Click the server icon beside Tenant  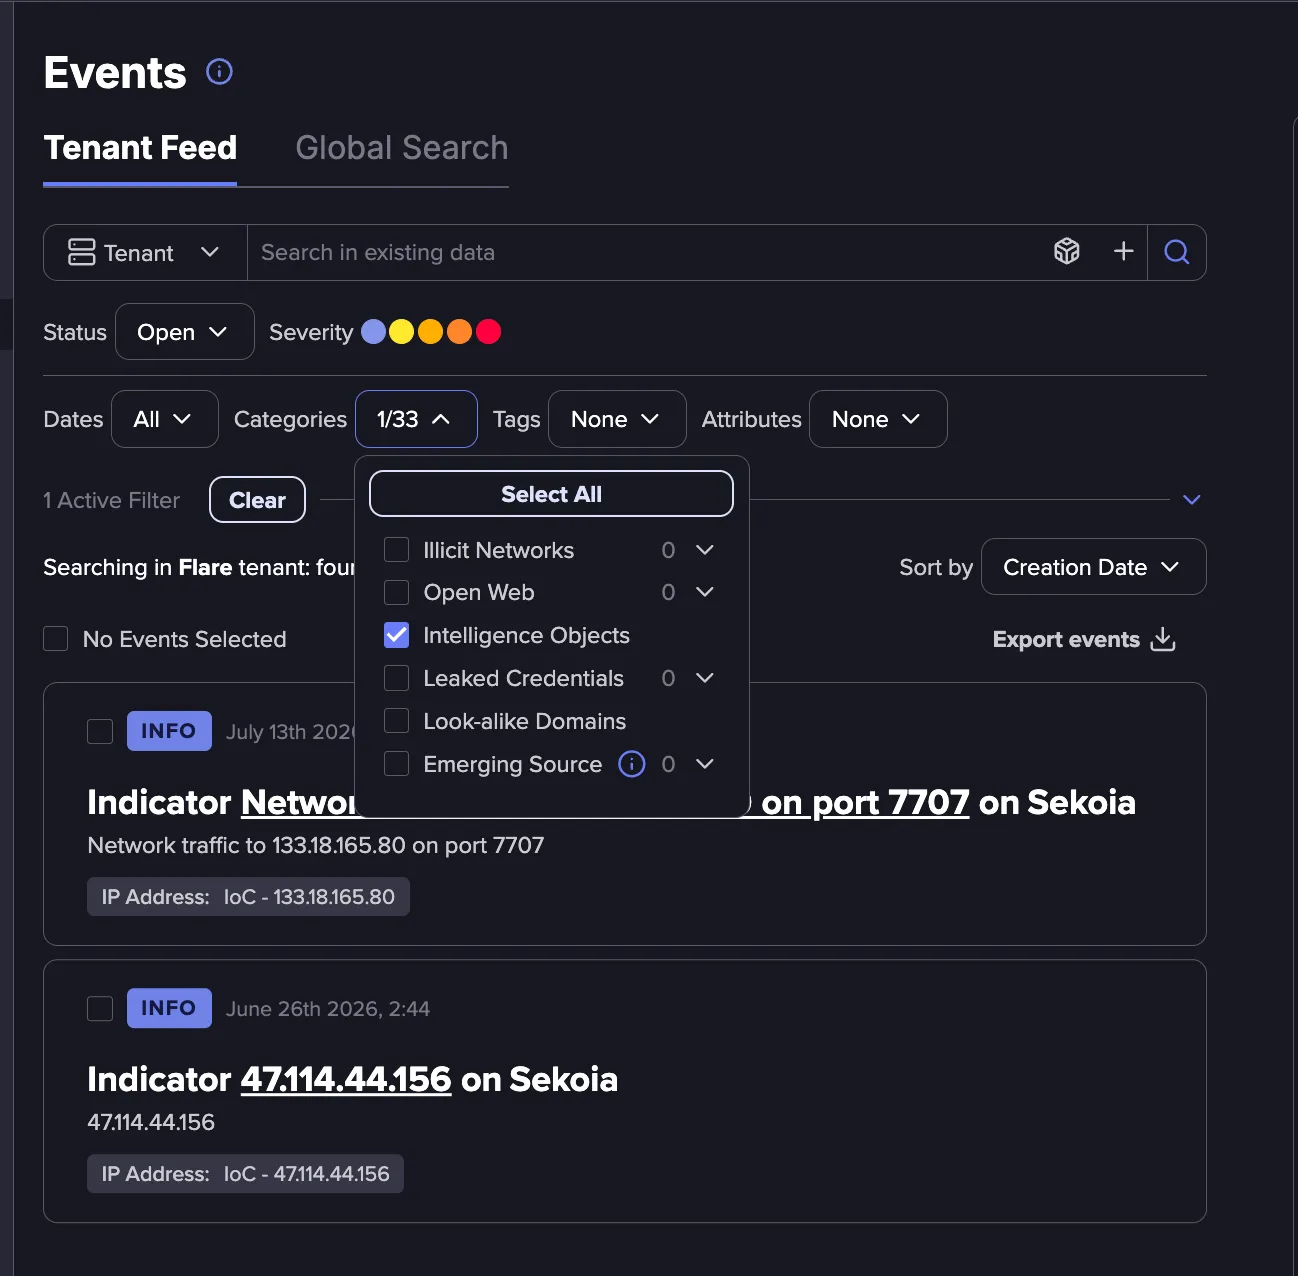click(81, 252)
